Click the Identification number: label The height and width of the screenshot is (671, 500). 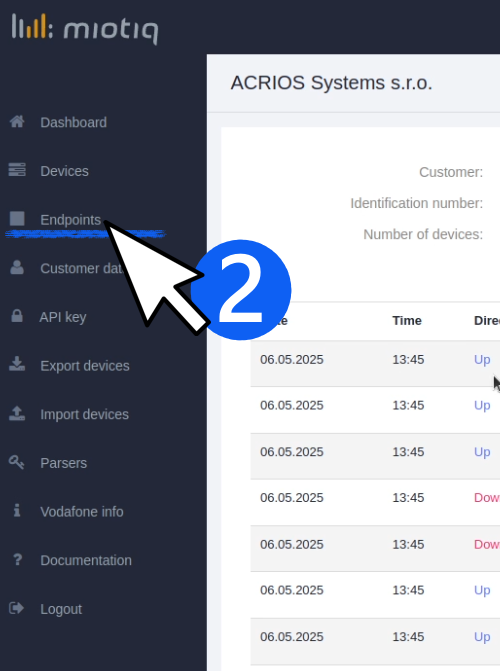tap(417, 203)
